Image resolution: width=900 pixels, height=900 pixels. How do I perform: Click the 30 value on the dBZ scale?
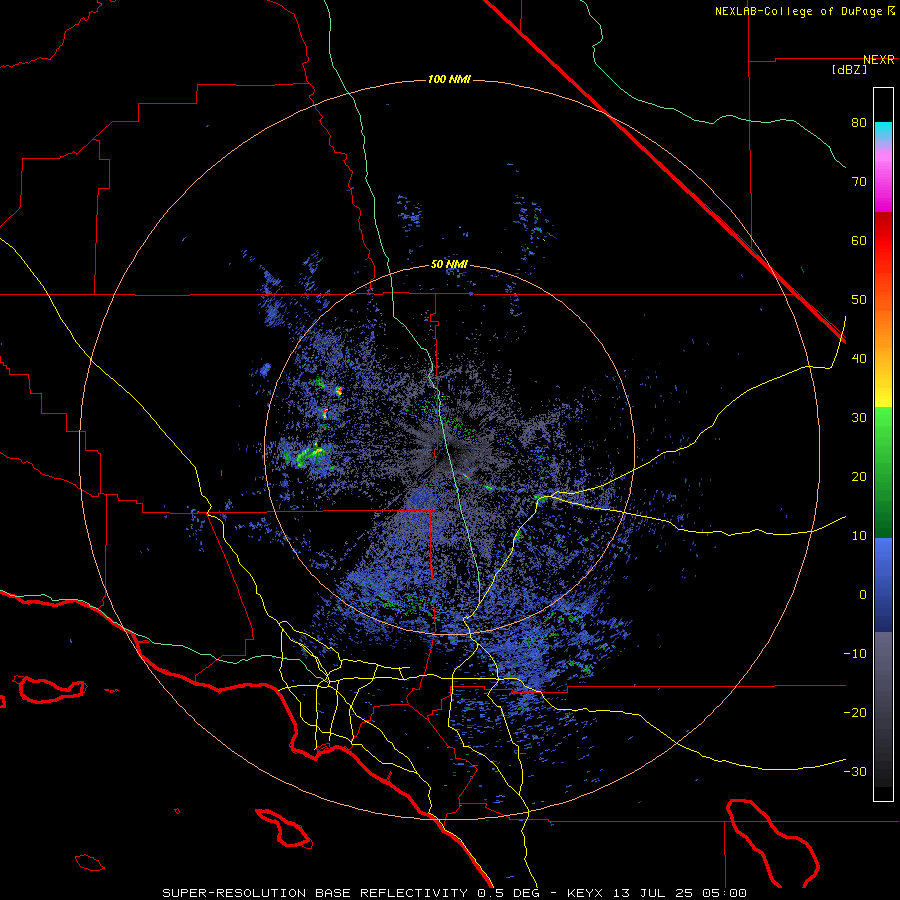coord(859,418)
